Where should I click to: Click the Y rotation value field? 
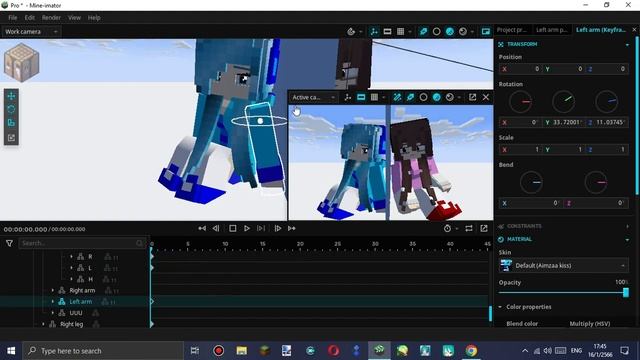pyautogui.click(x=563, y=122)
